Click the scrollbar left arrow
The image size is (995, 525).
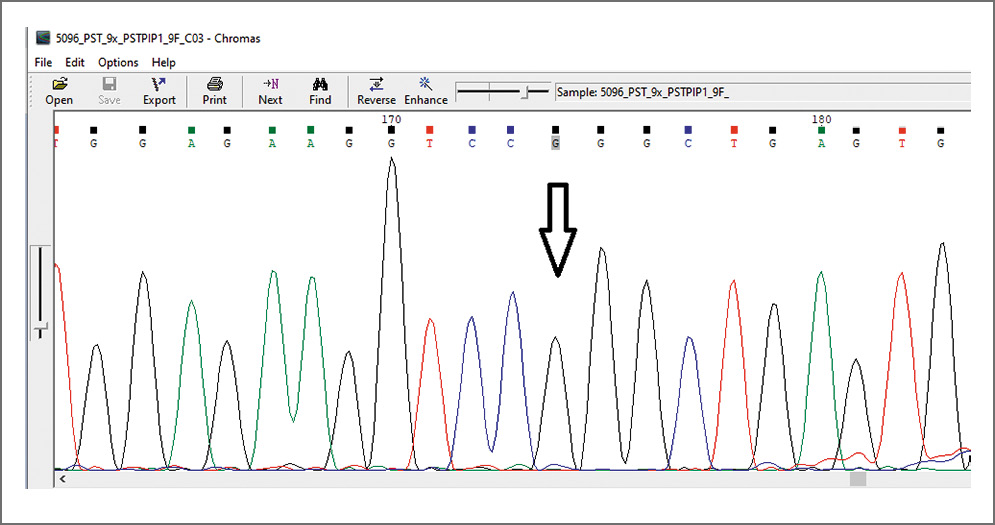click(63, 480)
